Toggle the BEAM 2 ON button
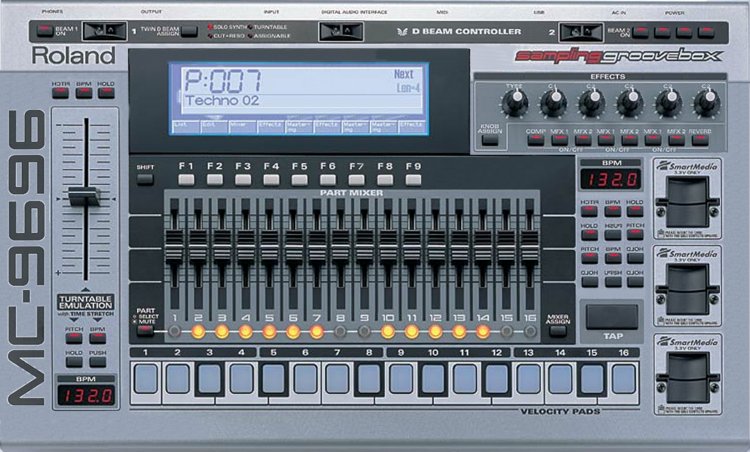Screen dimensions: 750x452 (640, 32)
